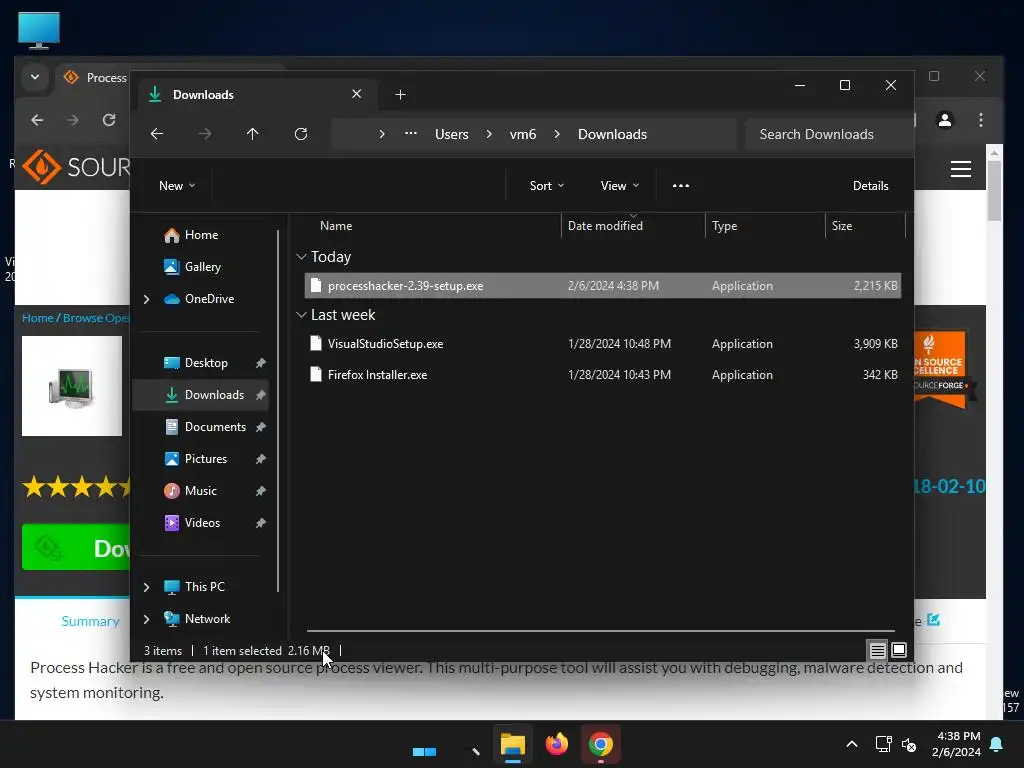This screenshot has height=768, width=1024.
Task: Open the View dropdown menu
Action: click(x=619, y=185)
